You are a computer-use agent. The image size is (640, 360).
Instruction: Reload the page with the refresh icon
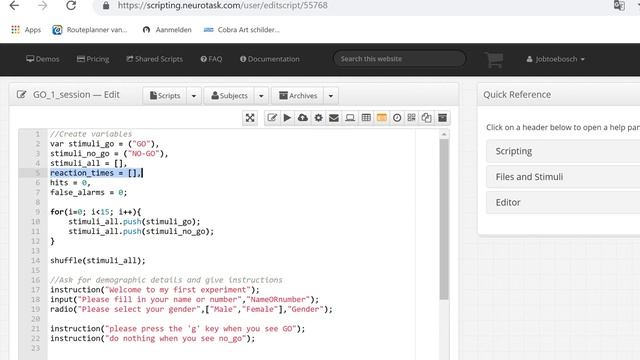71,6
